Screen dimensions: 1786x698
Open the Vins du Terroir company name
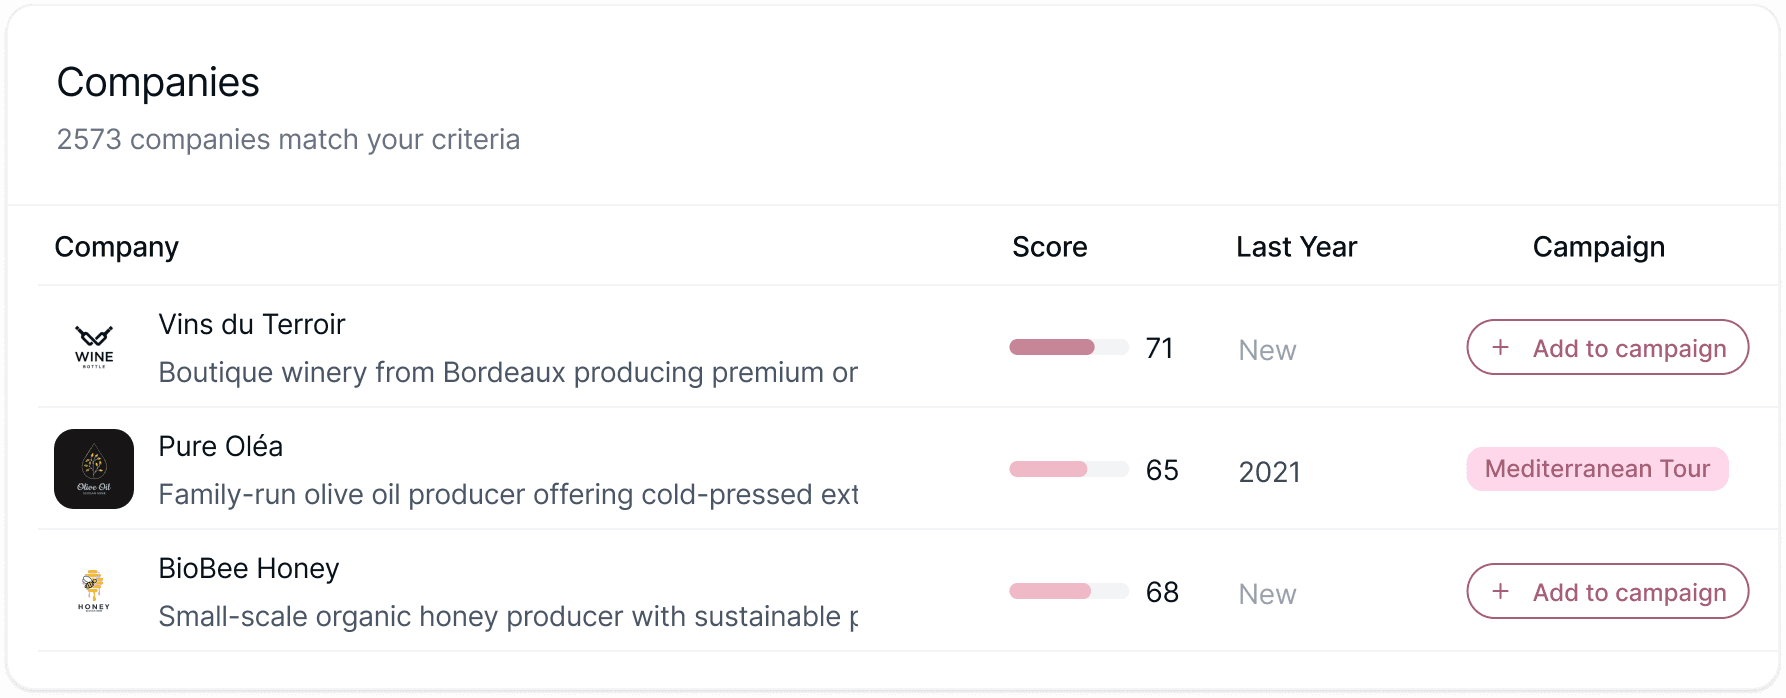[251, 325]
